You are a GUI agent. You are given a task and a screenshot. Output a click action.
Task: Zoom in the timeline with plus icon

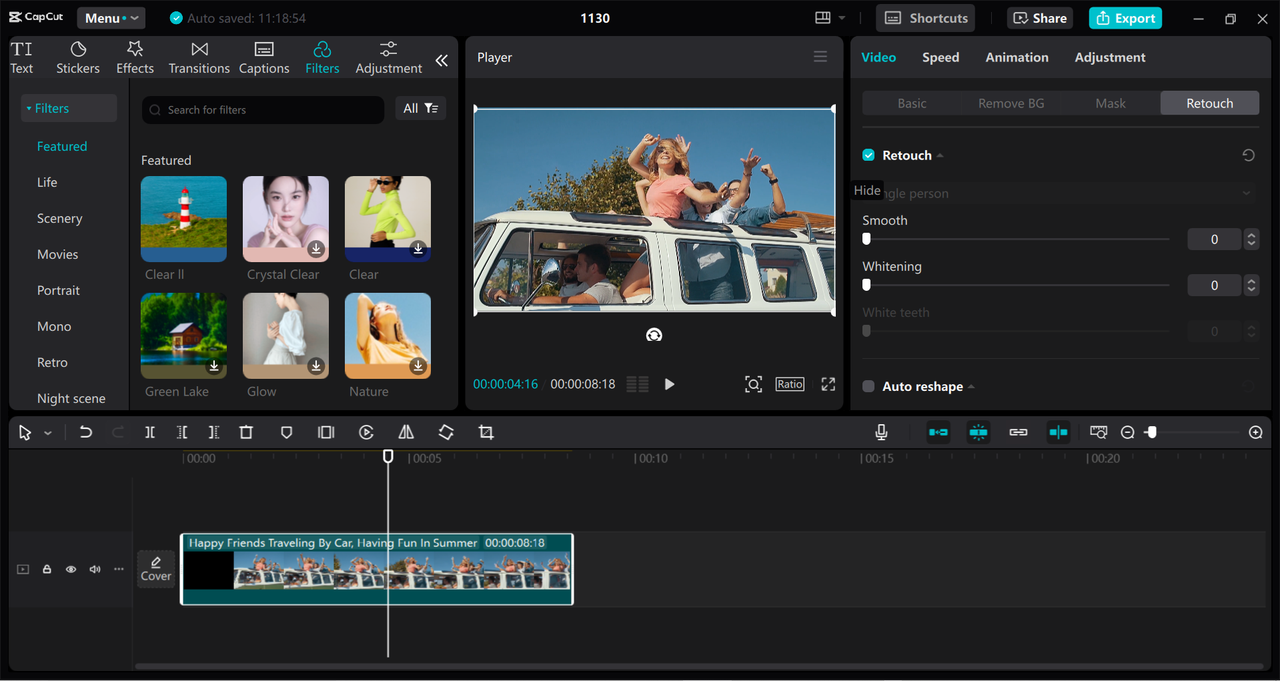1256,432
